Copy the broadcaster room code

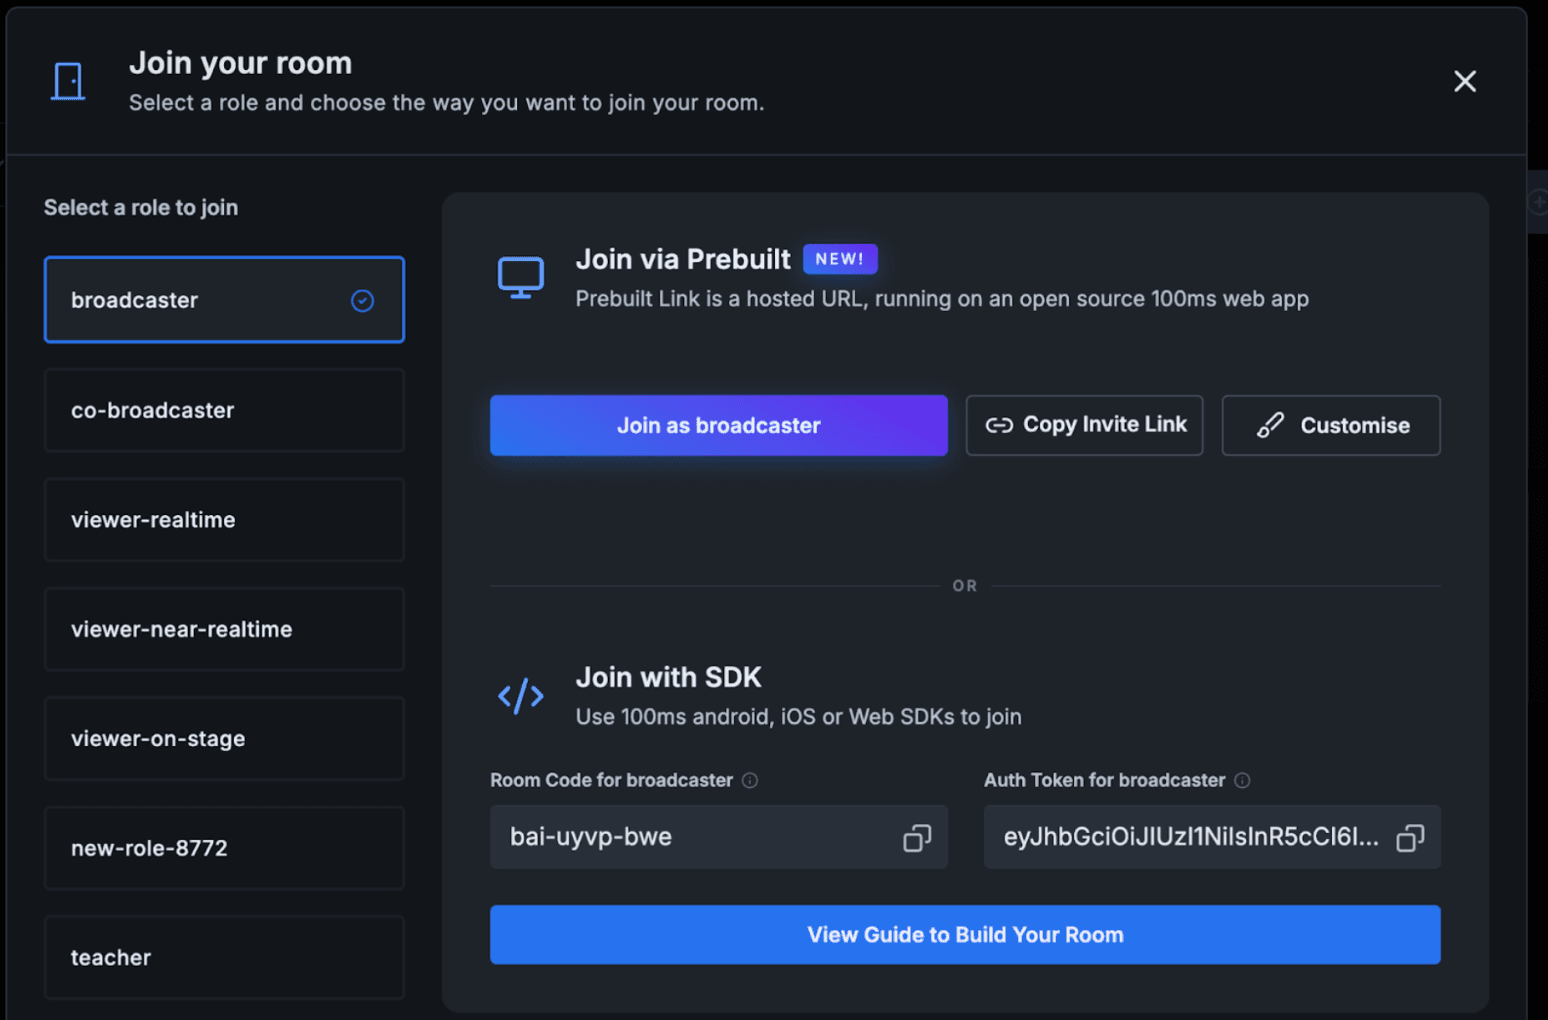(x=917, y=838)
